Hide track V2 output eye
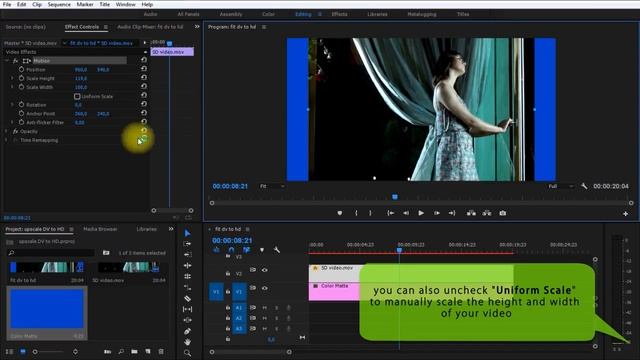640x360 pixels. tap(264, 270)
